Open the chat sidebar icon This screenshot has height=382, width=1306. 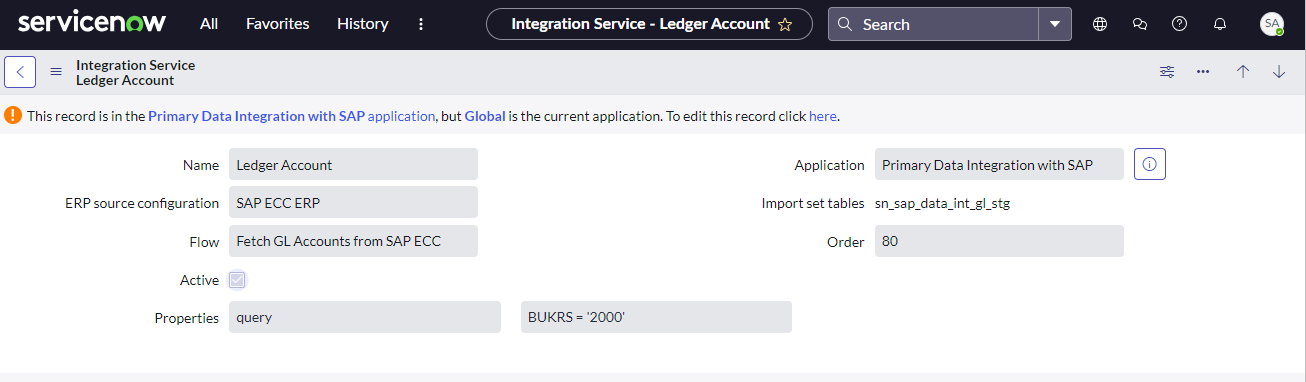[x=1140, y=24]
